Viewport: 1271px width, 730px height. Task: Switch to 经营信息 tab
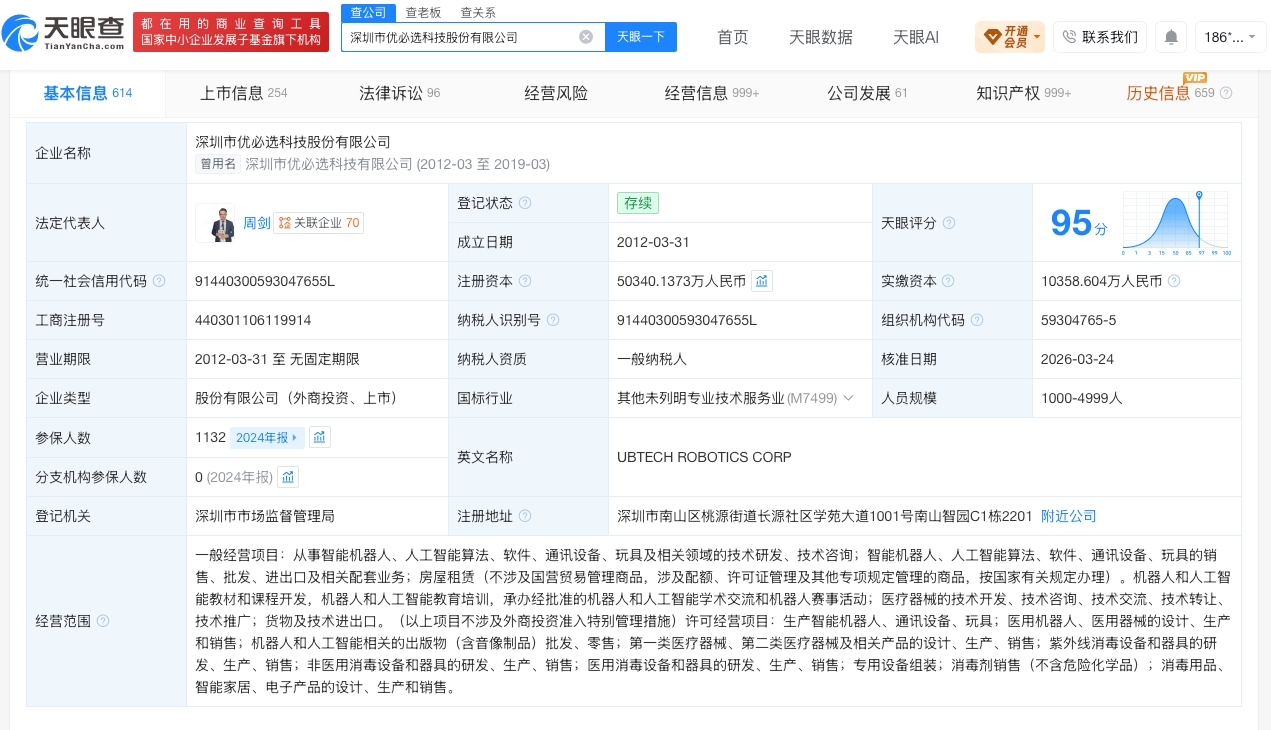click(x=712, y=93)
